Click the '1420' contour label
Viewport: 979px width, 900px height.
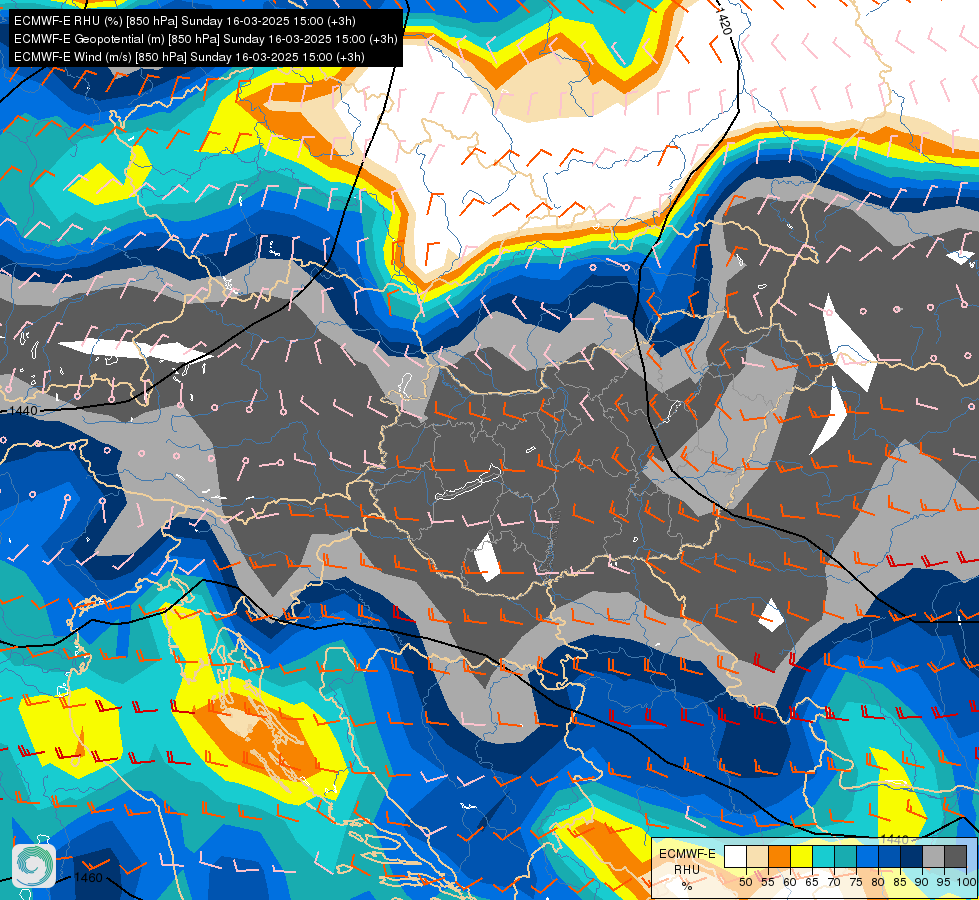pos(723,21)
